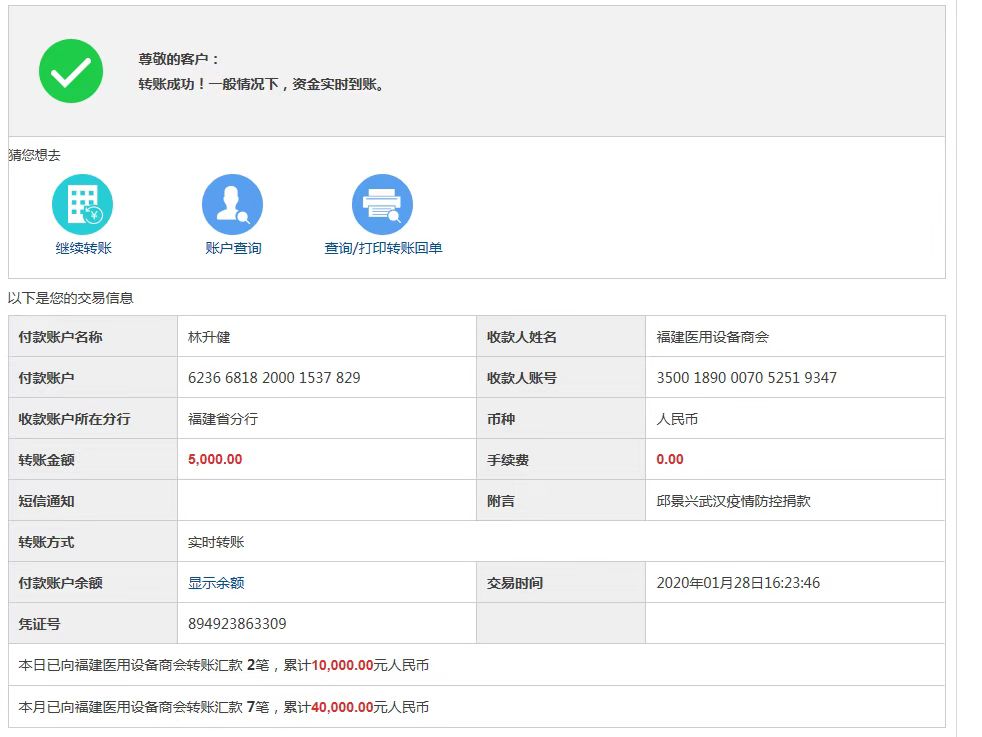This screenshot has width=982, height=737.
Task: Select the voucher number 894923863309
Action: tap(237, 624)
